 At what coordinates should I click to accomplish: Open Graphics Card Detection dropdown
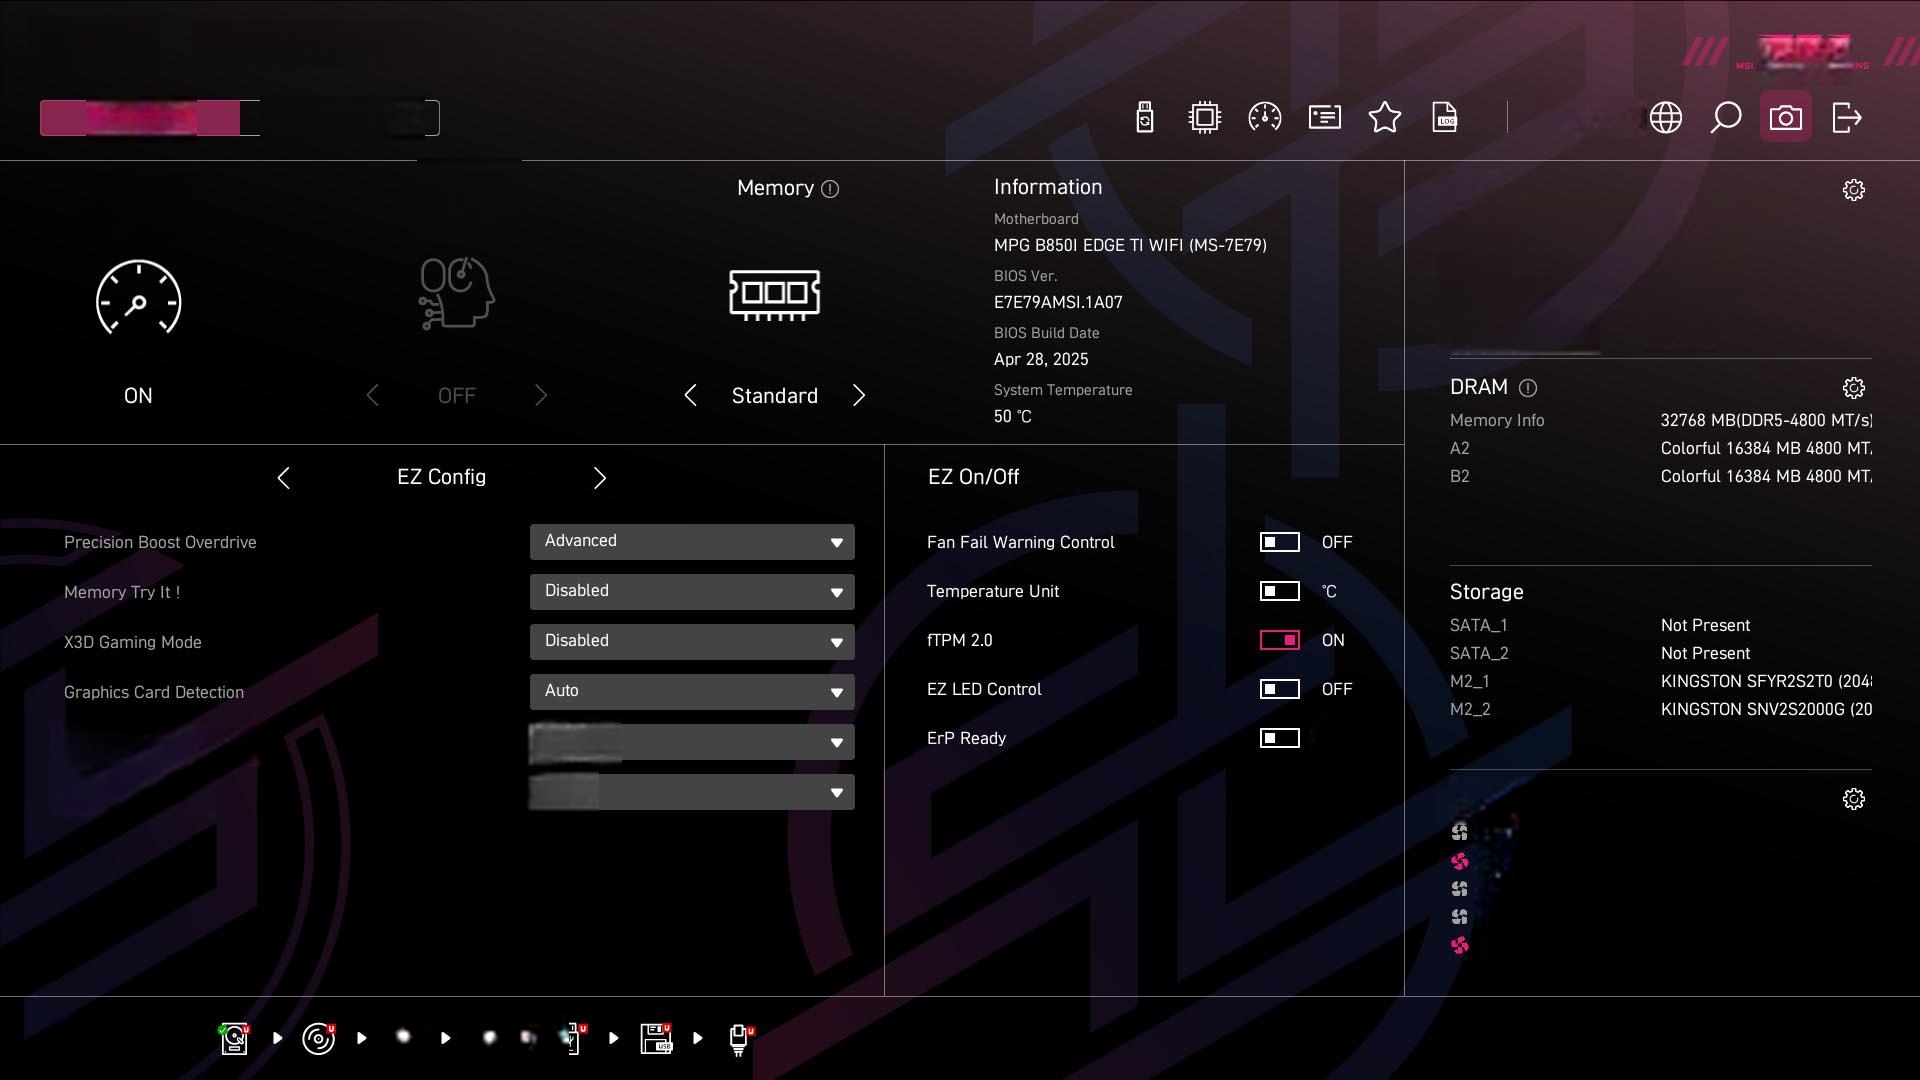point(692,692)
